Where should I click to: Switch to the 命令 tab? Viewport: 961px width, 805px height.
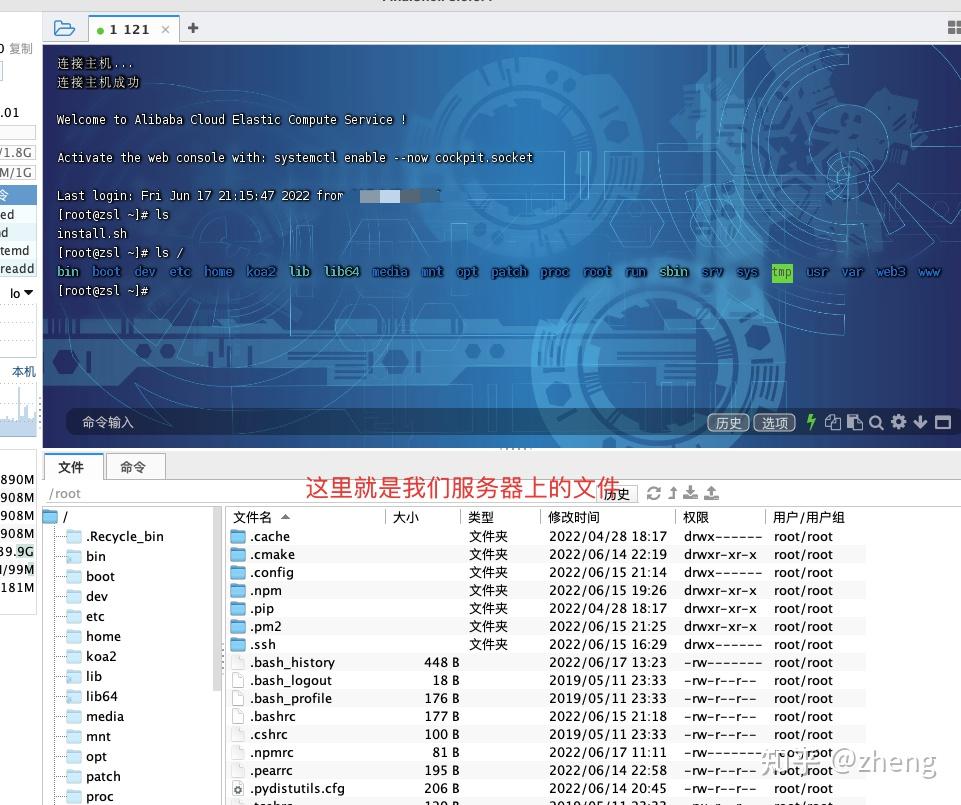pyautogui.click(x=135, y=466)
